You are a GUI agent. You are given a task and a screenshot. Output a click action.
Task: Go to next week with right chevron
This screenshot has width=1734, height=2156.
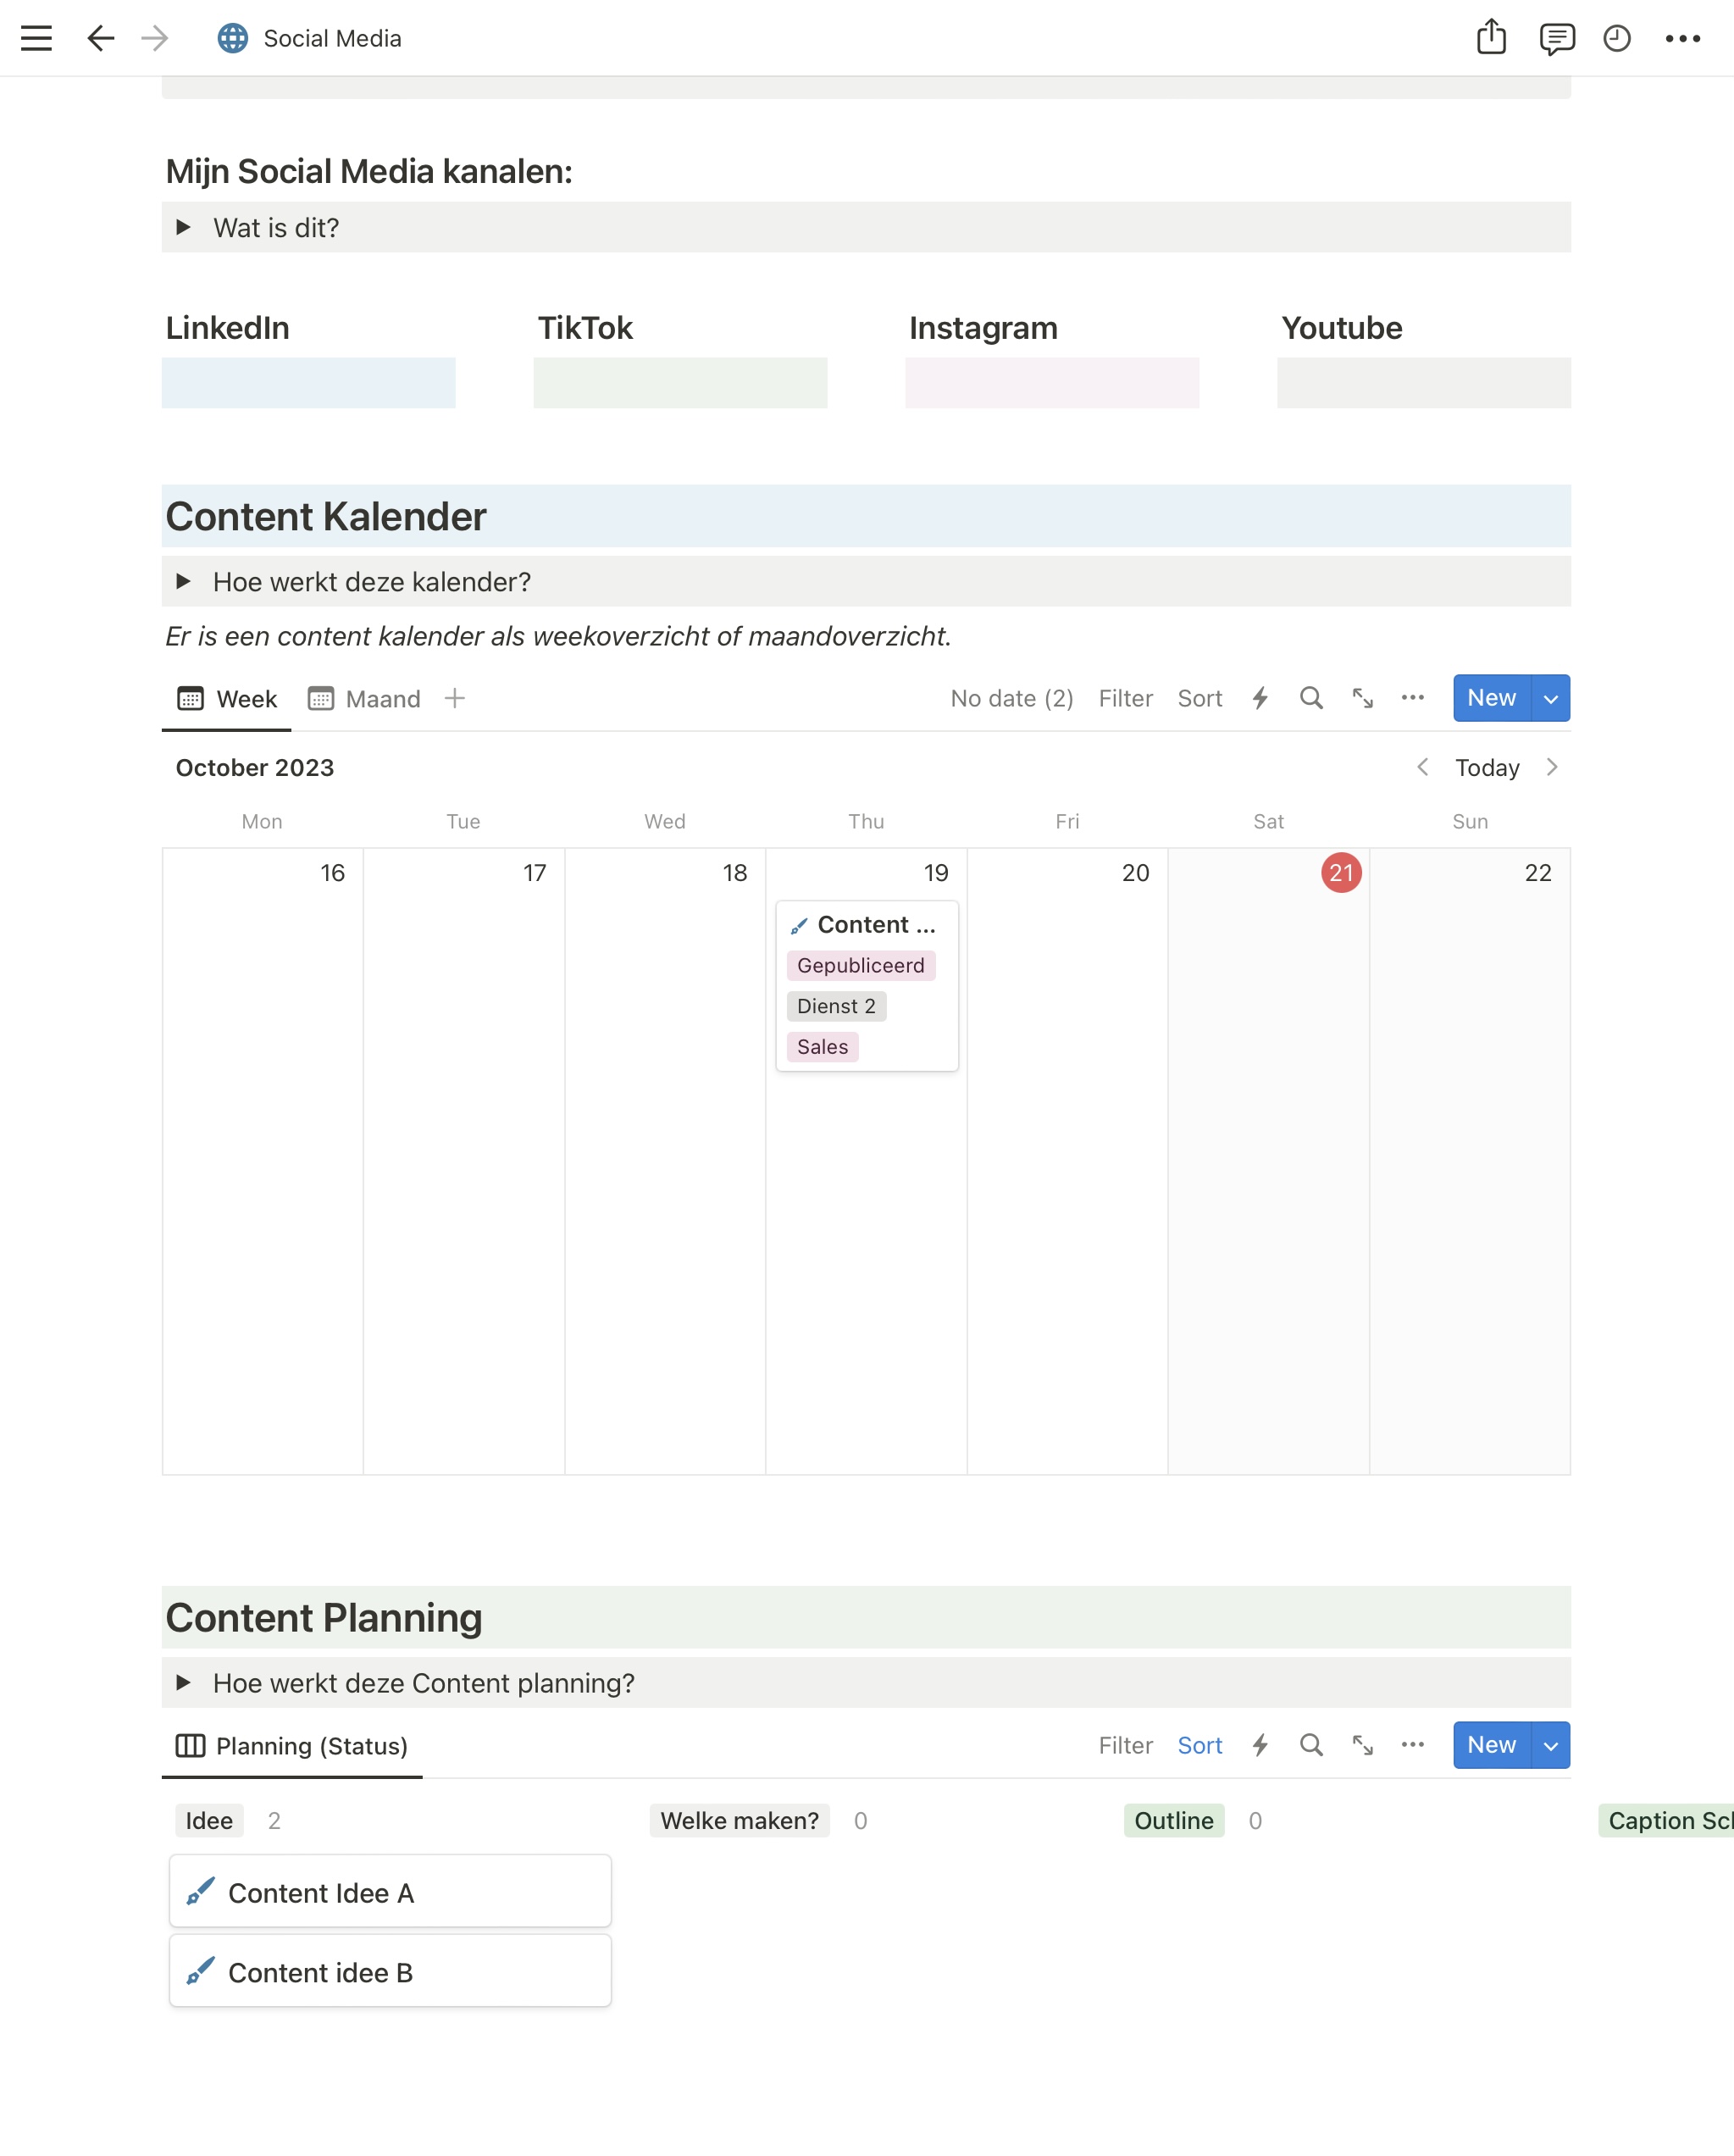[1551, 767]
